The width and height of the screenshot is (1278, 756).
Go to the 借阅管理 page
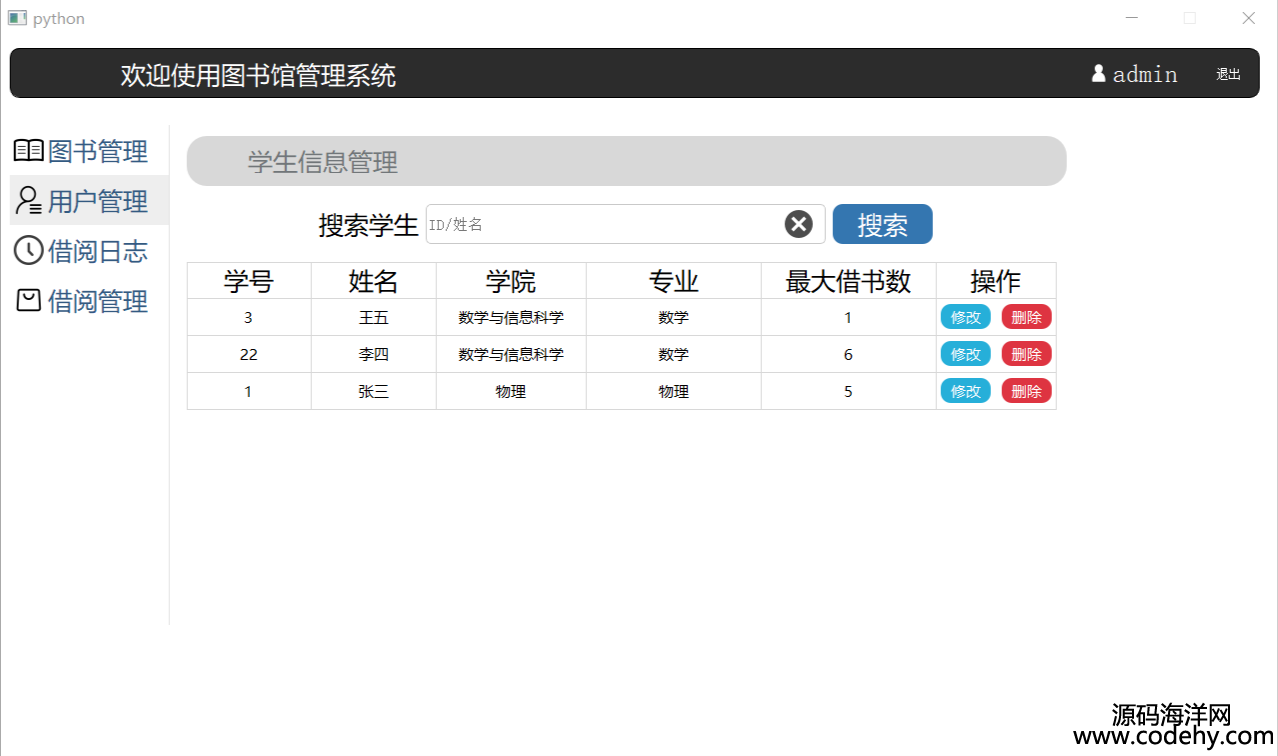coord(97,301)
